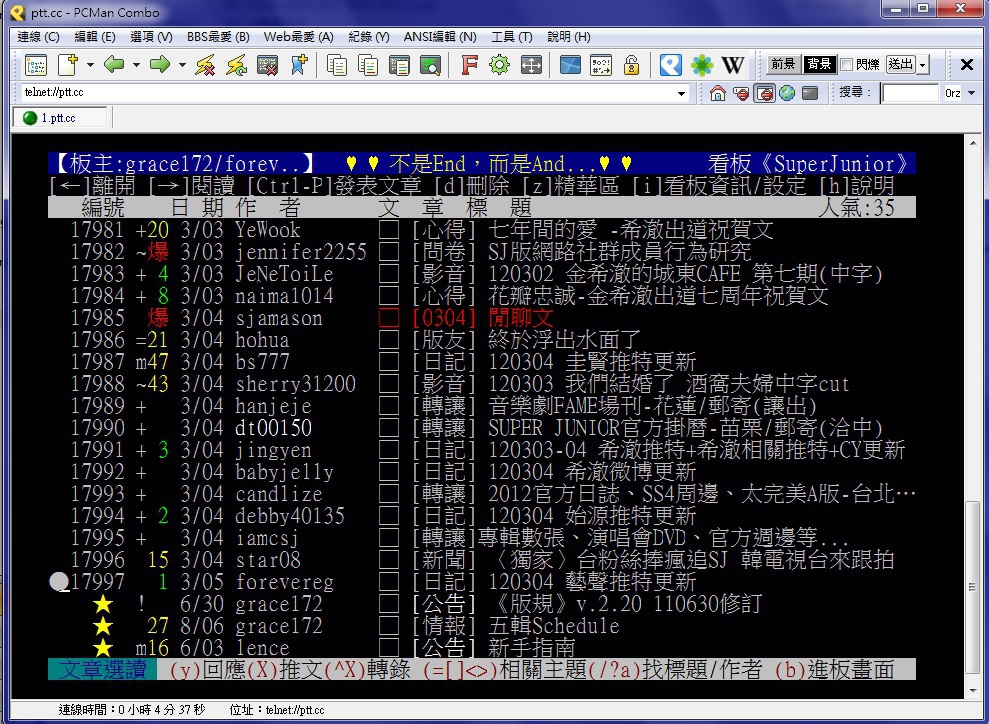
Task: Click the red F font icon
Action: (469, 65)
